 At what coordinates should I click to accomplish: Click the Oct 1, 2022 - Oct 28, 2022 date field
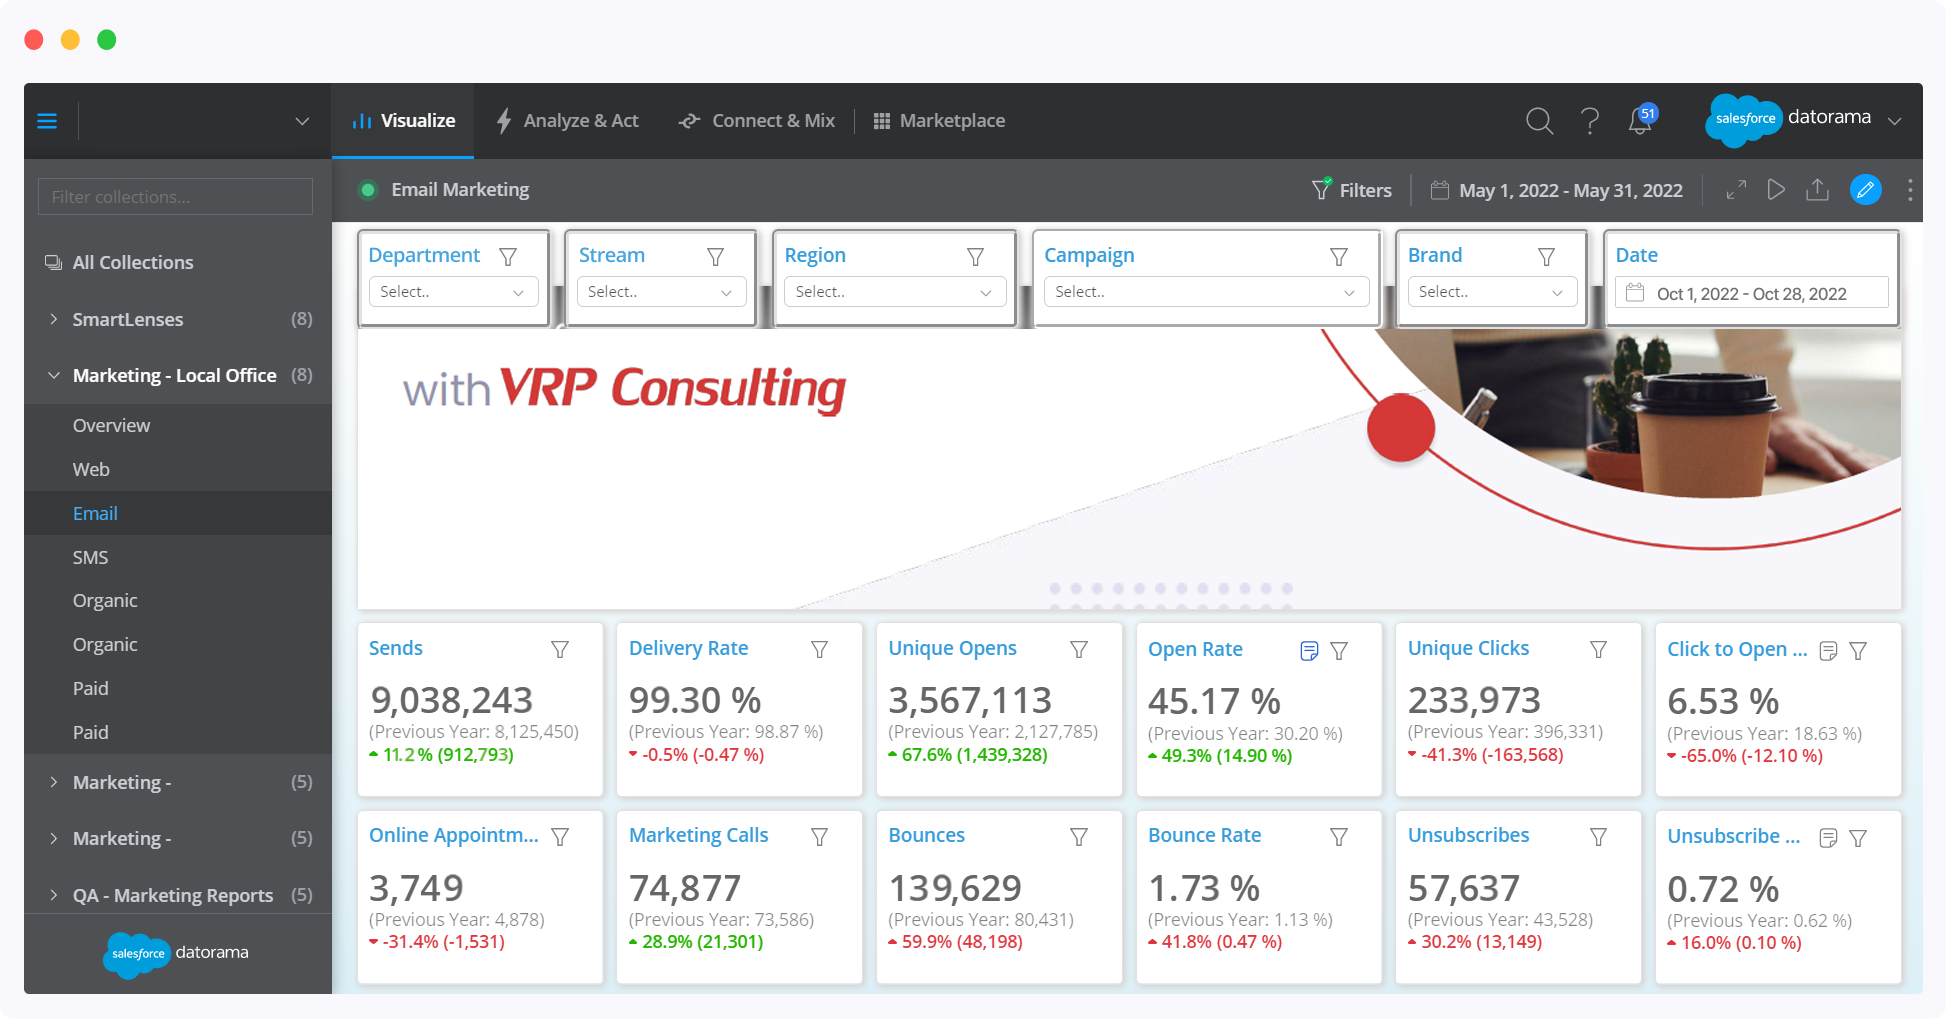point(1751,293)
